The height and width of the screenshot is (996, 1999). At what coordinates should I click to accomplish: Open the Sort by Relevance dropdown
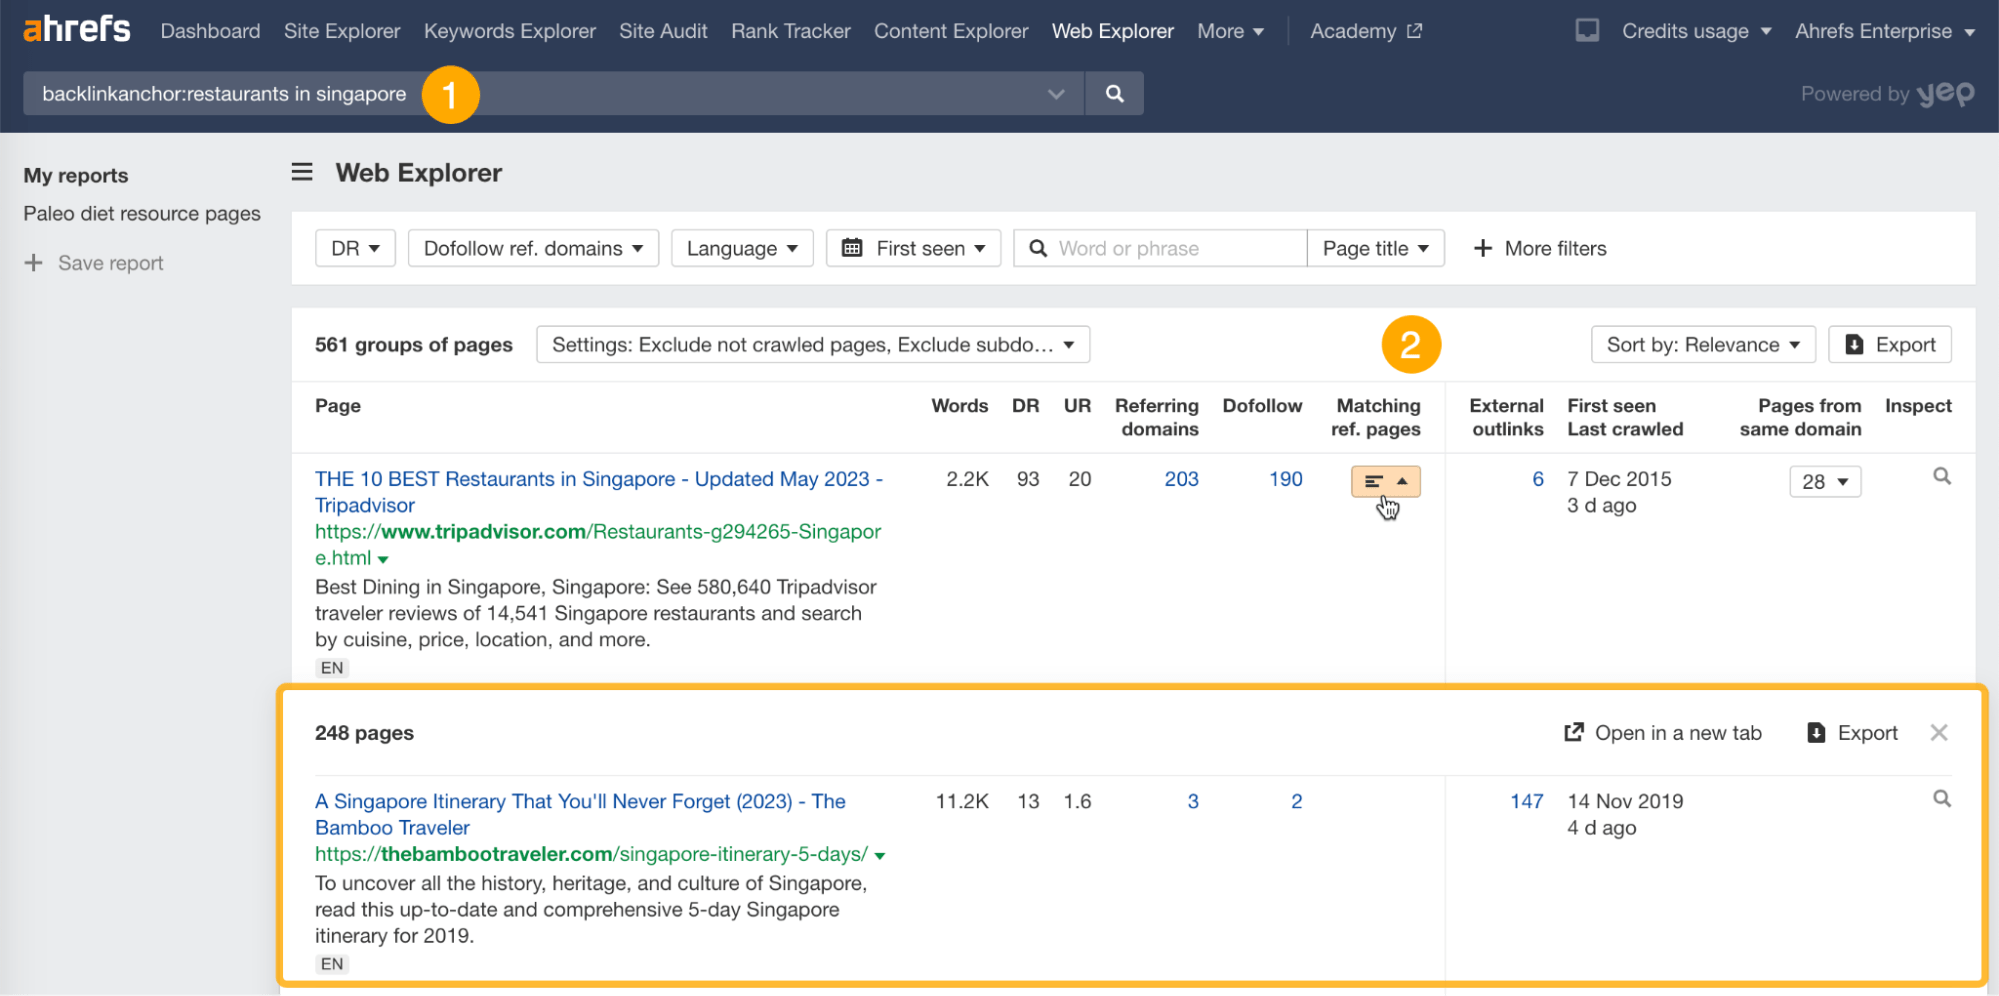[1703, 345]
